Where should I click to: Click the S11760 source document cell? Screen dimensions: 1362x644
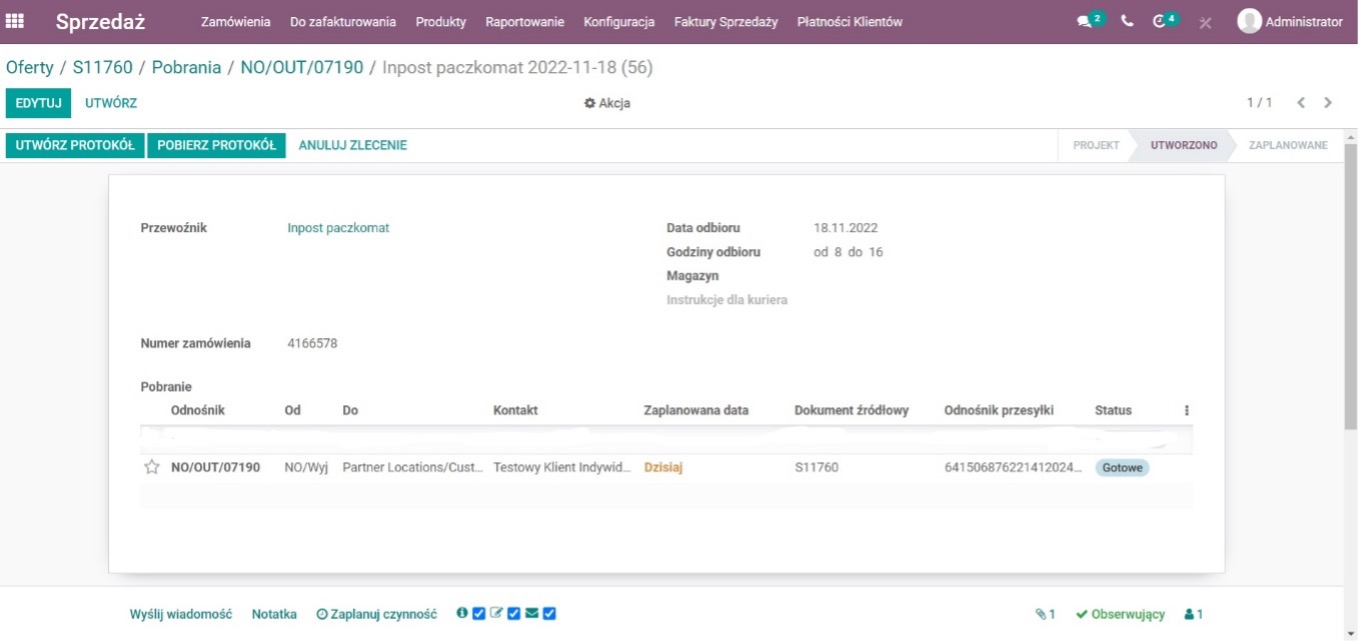point(816,467)
